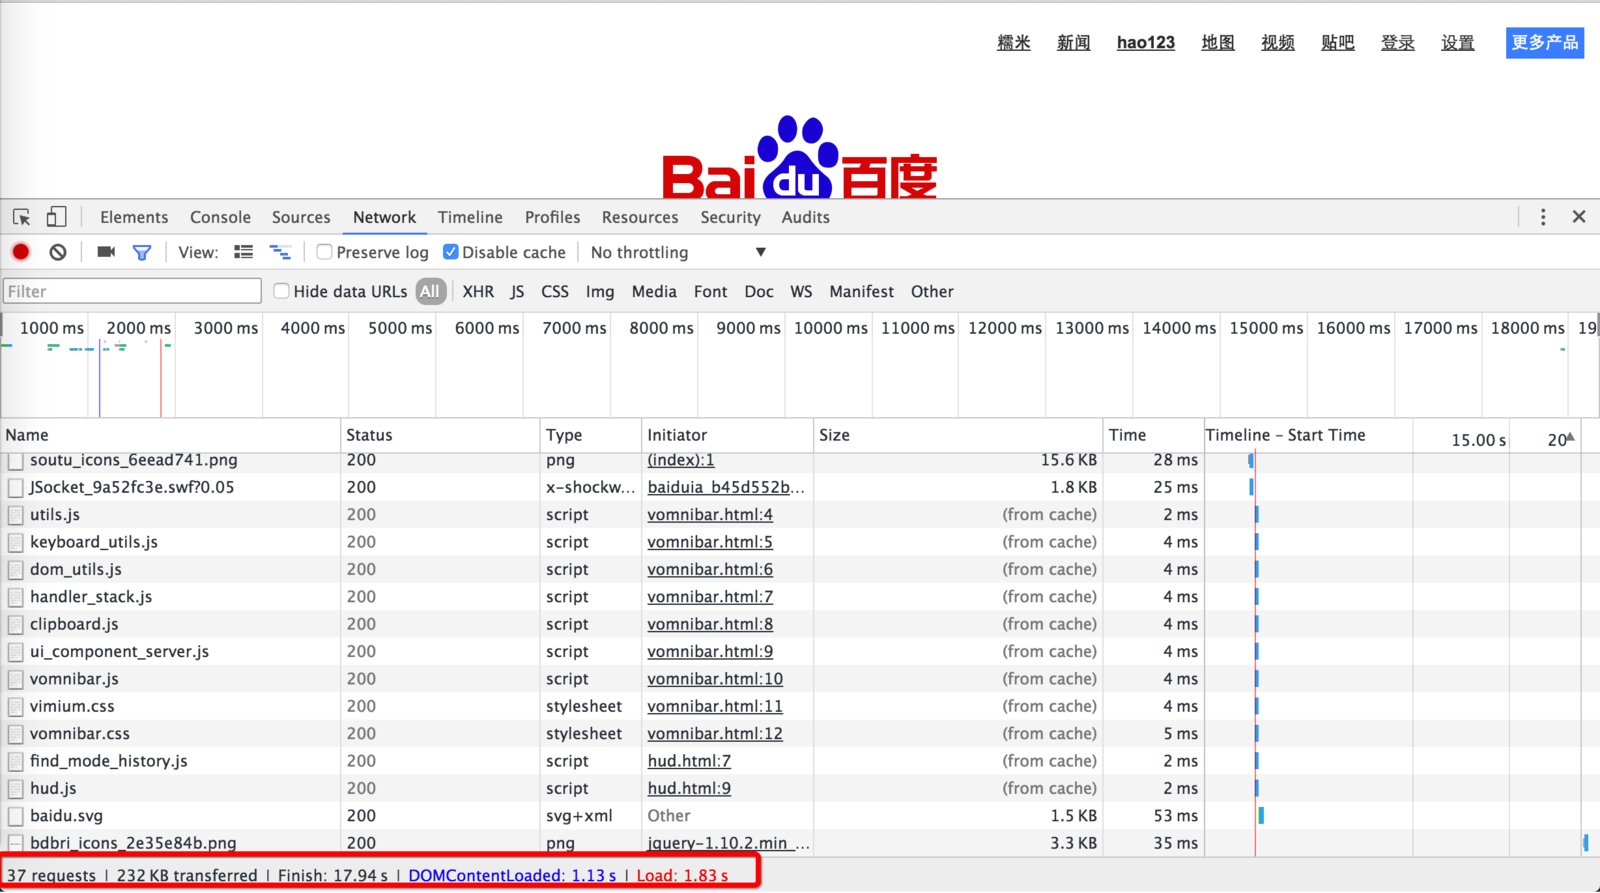Filter requests by JS type
The image size is (1600, 893).
click(x=517, y=291)
